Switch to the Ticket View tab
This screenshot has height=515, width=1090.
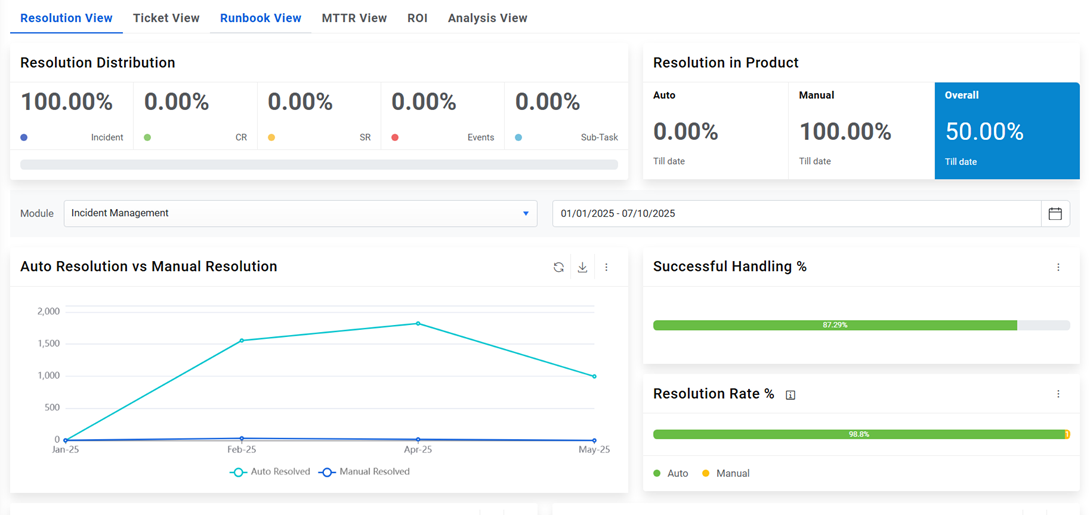coord(166,18)
